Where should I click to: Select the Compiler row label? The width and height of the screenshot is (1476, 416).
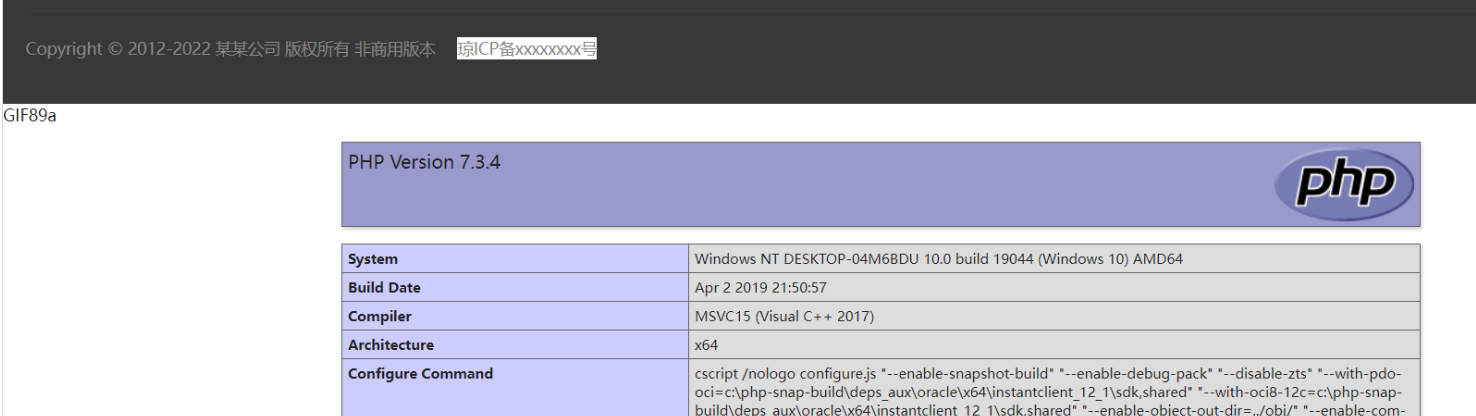tap(380, 317)
